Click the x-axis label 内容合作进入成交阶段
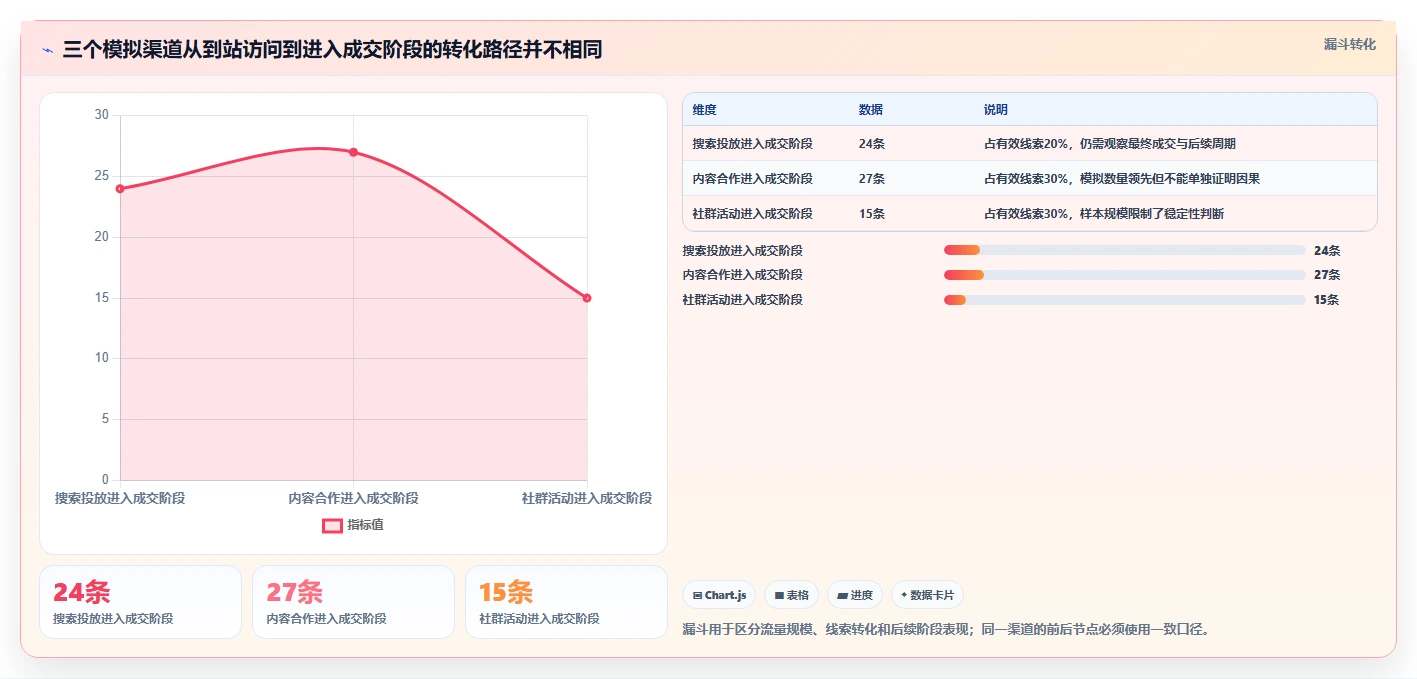Viewport: 1417px width, 679px height. click(353, 498)
